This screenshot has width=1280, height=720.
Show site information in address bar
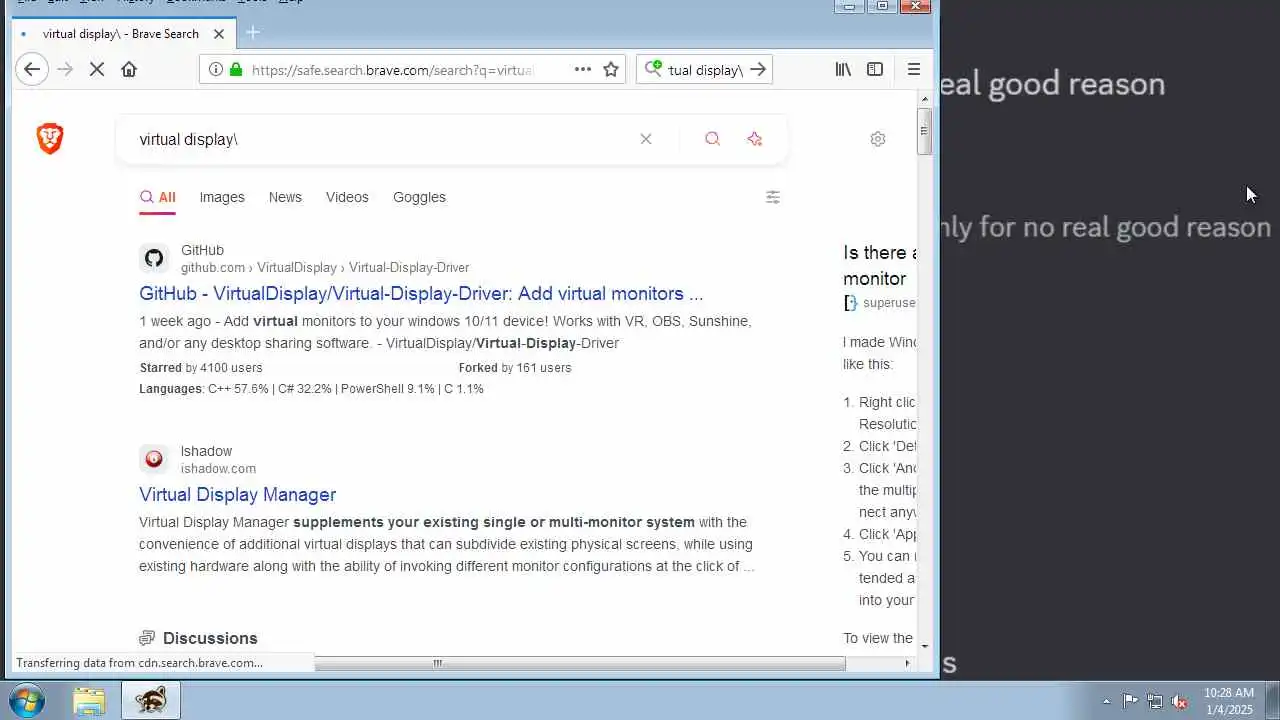point(215,69)
